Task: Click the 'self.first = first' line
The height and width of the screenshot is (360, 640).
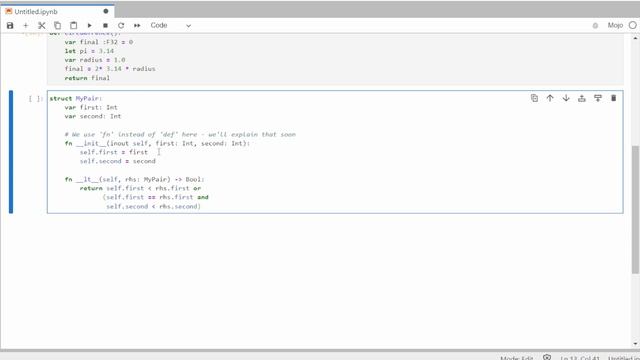Action: click(114, 152)
